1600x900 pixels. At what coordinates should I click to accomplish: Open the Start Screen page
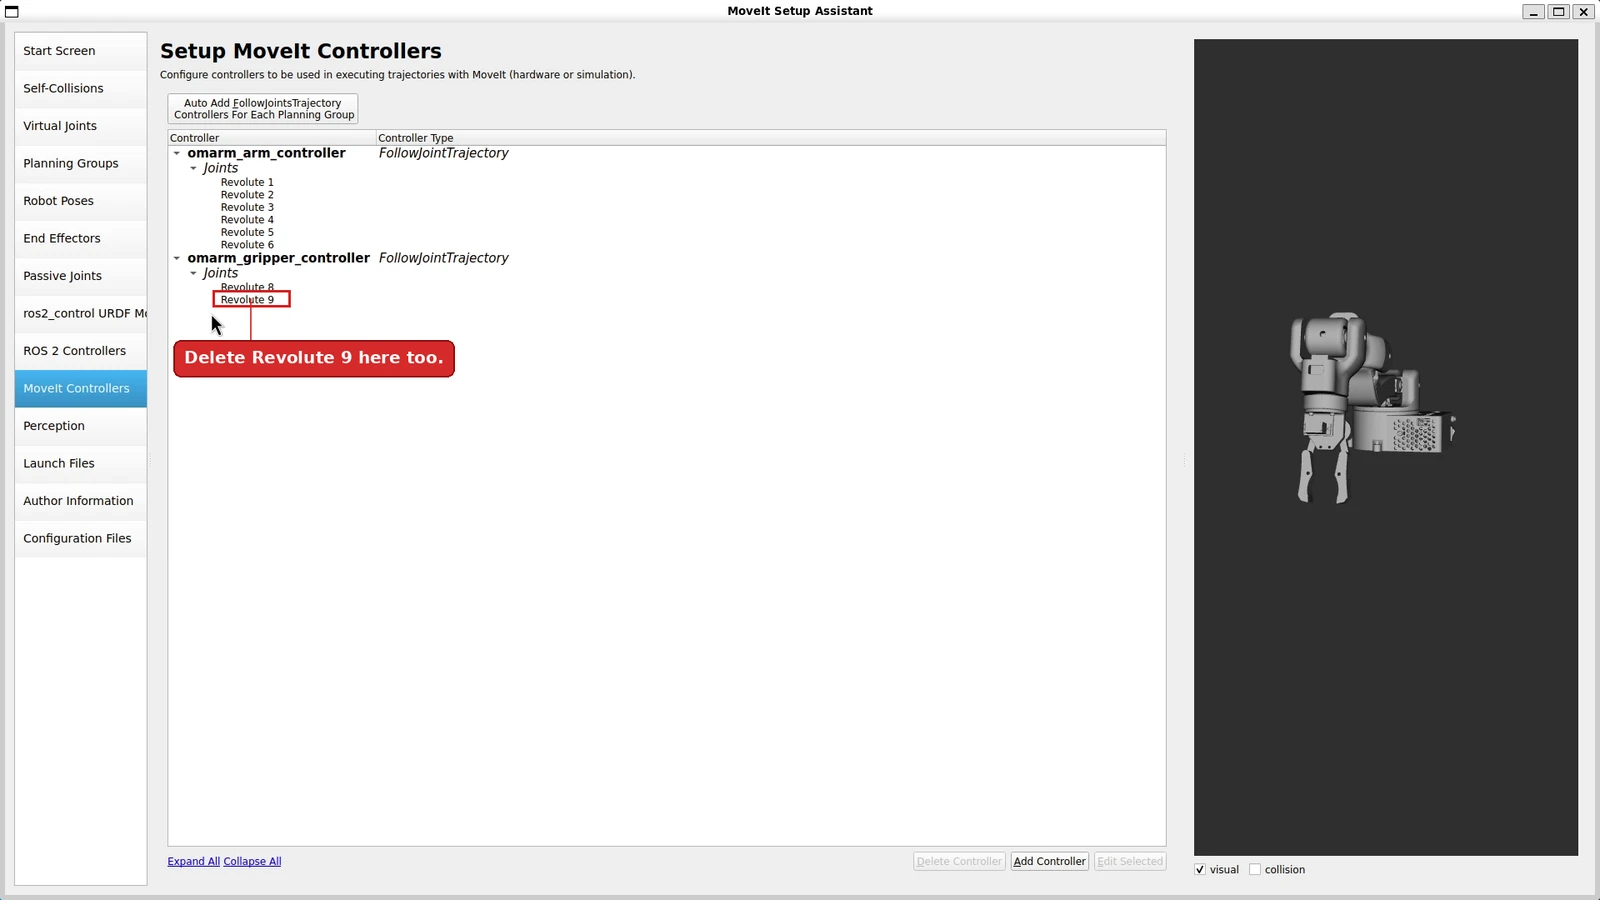tap(81, 51)
